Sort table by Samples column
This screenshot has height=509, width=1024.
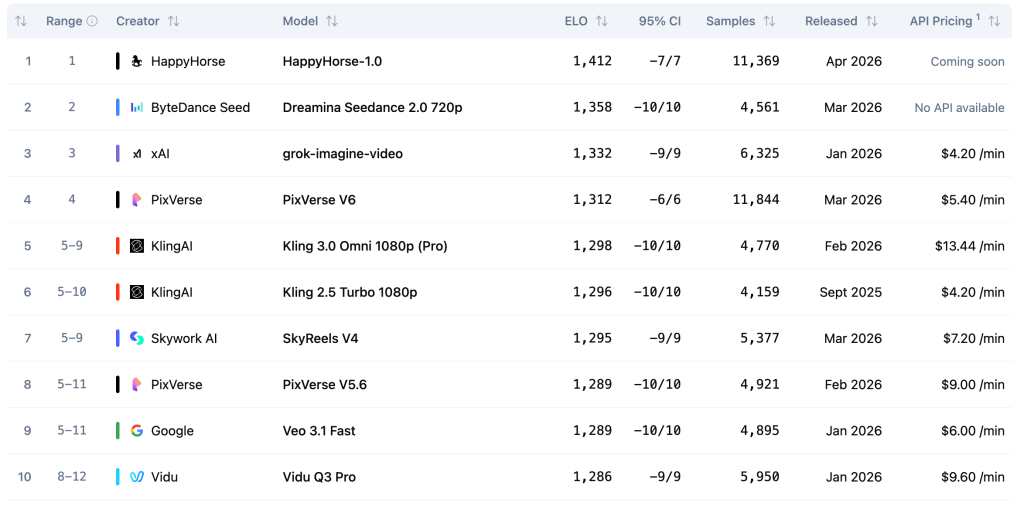point(769,21)
